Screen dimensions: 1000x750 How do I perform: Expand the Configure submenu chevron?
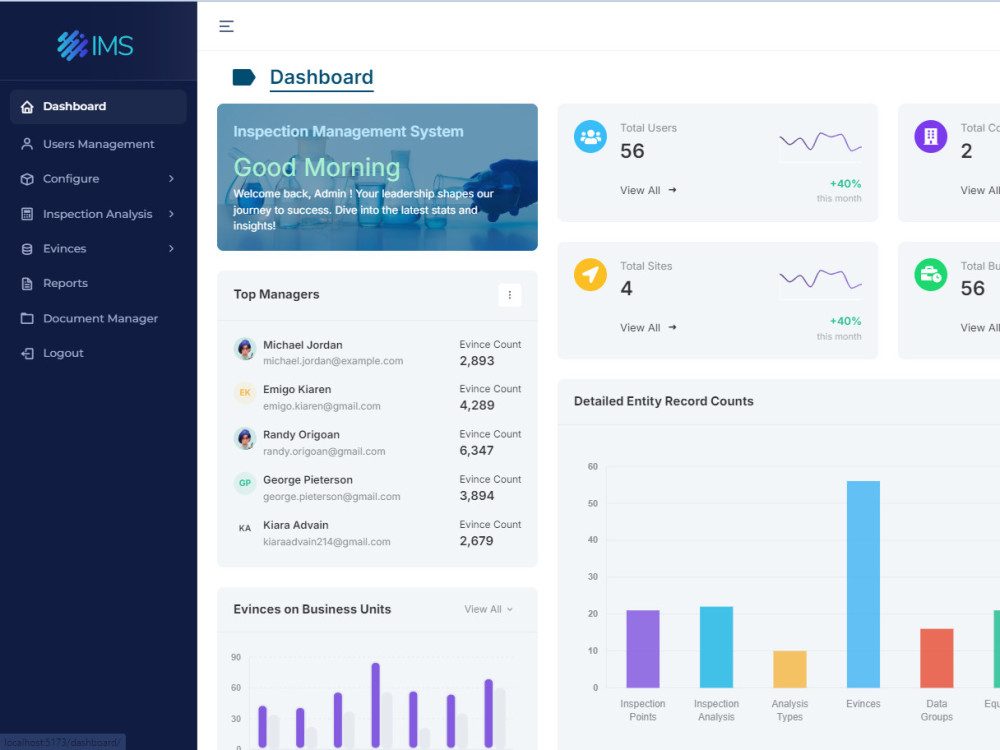coord(171,179)
